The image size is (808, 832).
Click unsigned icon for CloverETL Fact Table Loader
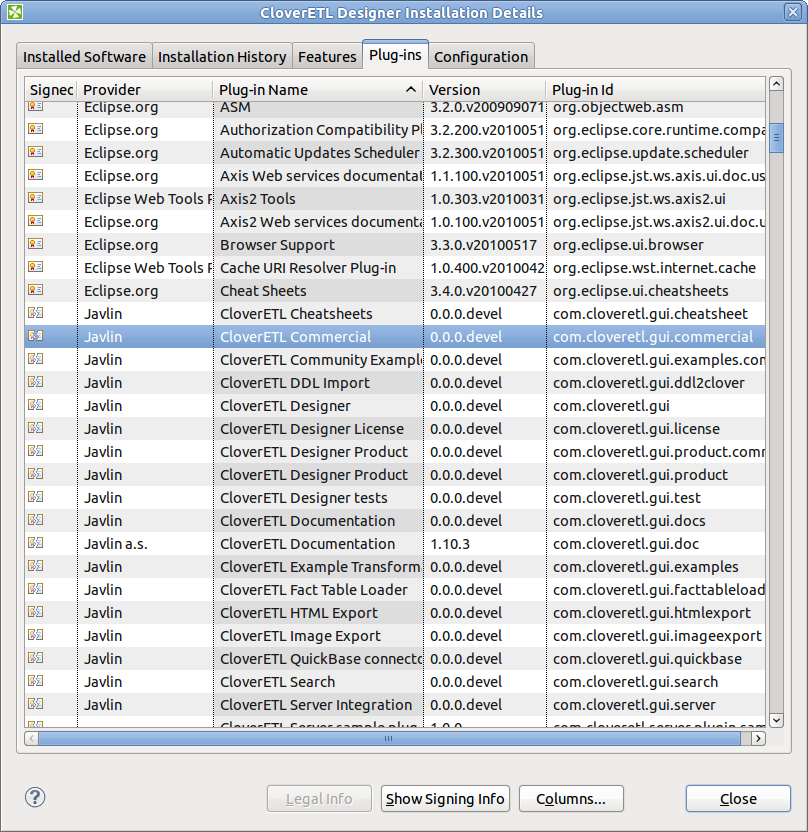(x=36, y=589)
